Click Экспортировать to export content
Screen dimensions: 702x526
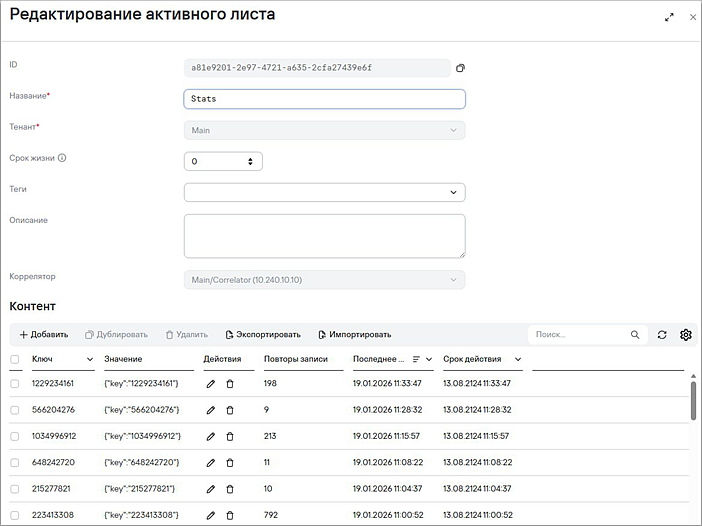(x=263, y=335)
